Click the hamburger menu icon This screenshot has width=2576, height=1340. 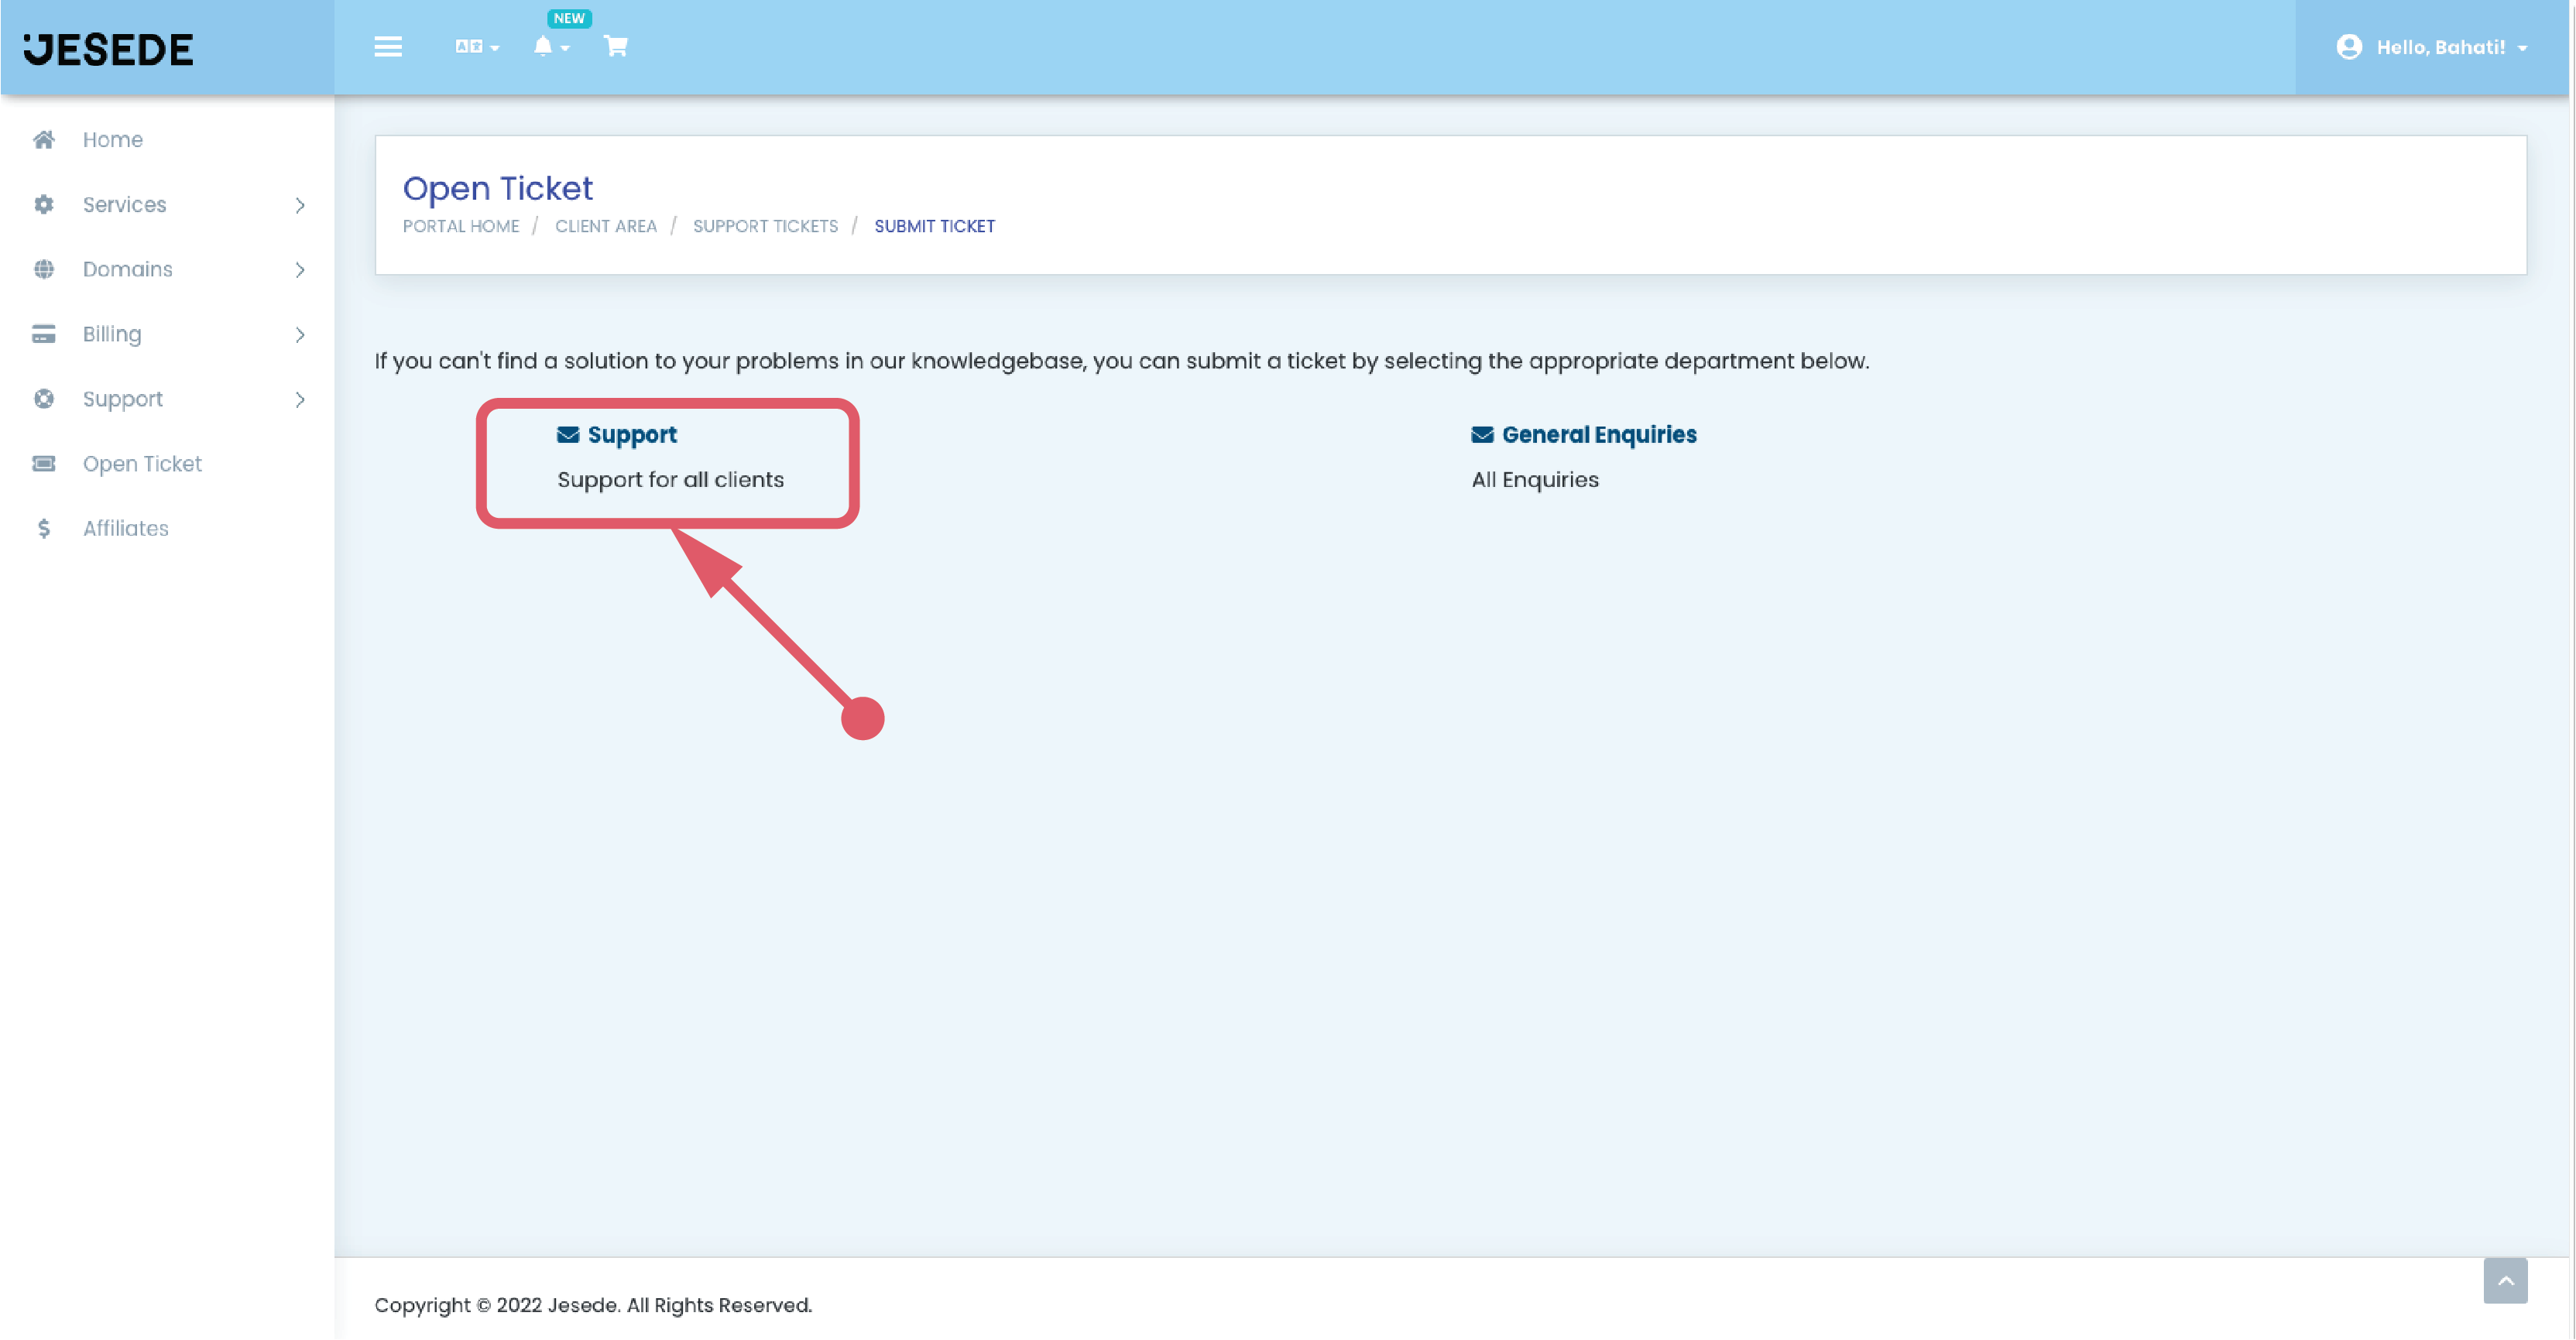(388, 47)
